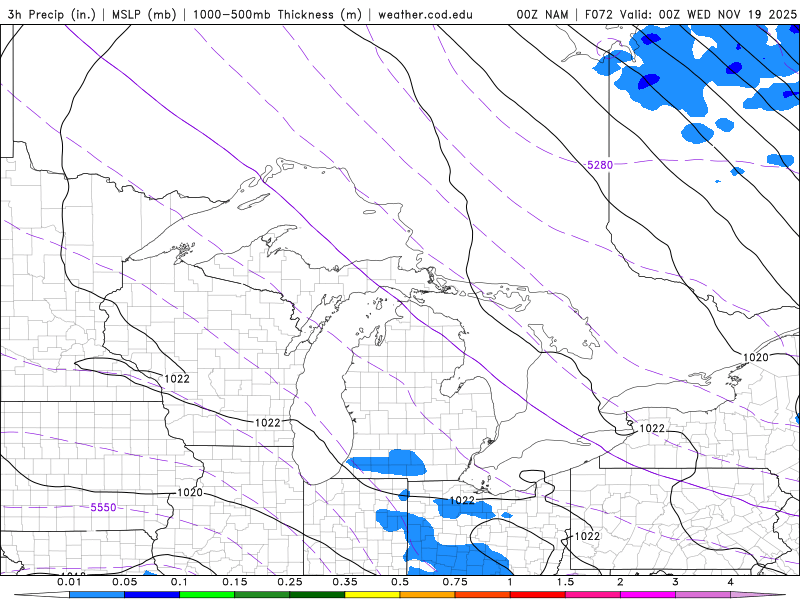Click the 0.25 label on precipitation scale
Viewport: 800px width, 600px height.
290,582
